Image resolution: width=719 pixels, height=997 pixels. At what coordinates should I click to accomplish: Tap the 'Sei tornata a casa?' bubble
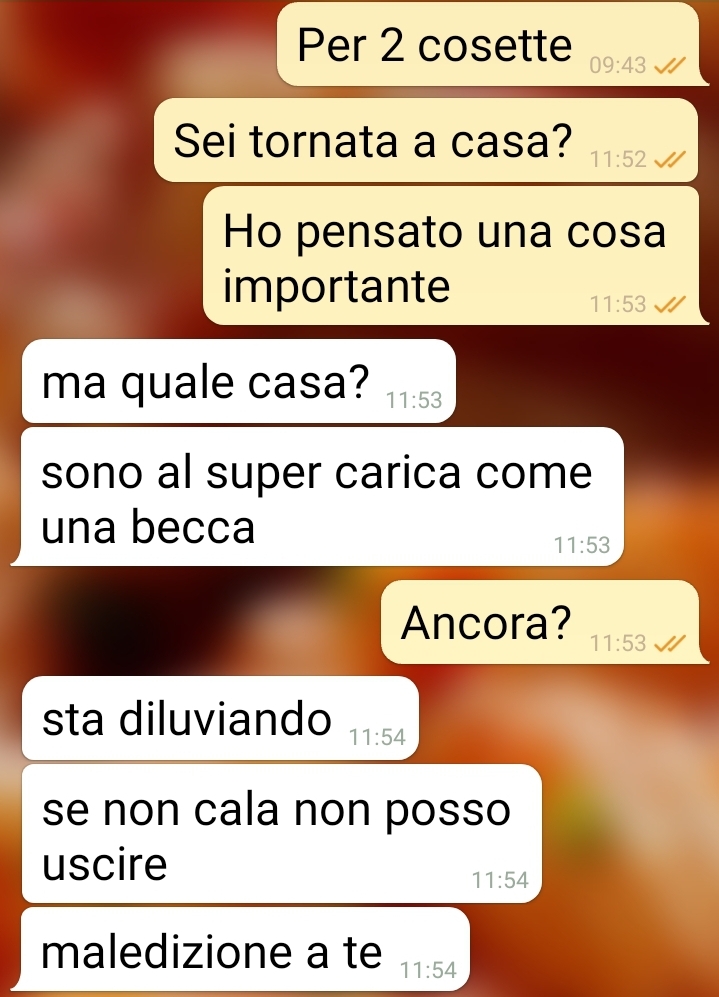(427, 140)
